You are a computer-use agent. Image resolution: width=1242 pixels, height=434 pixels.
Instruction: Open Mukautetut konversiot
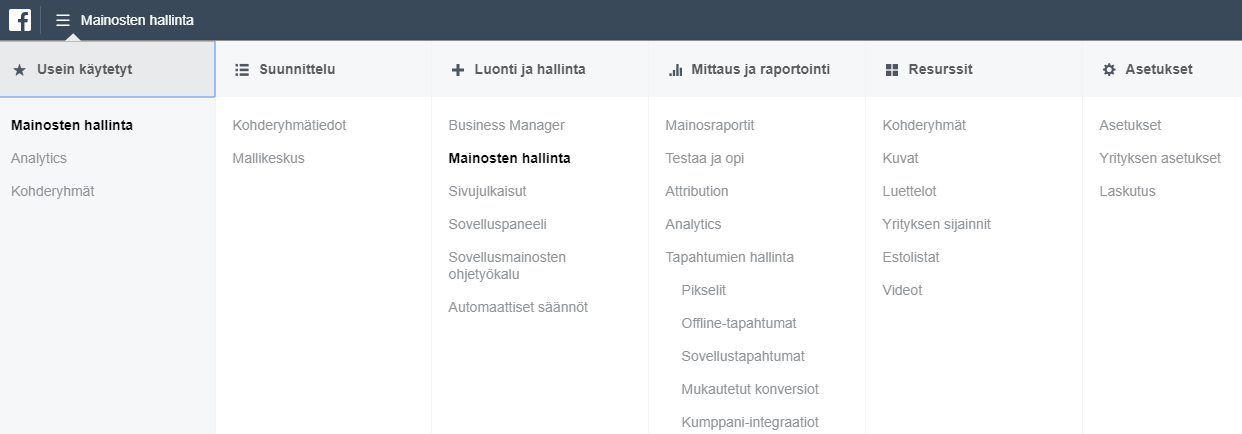coord(749,389)
